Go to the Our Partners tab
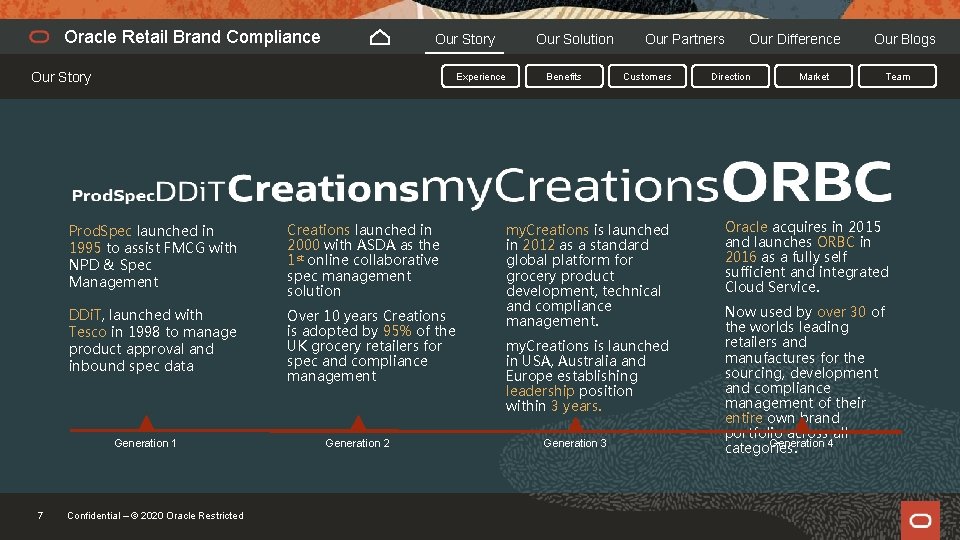The image size is (960, 540). pyautogui.click(x=684, y=39)
